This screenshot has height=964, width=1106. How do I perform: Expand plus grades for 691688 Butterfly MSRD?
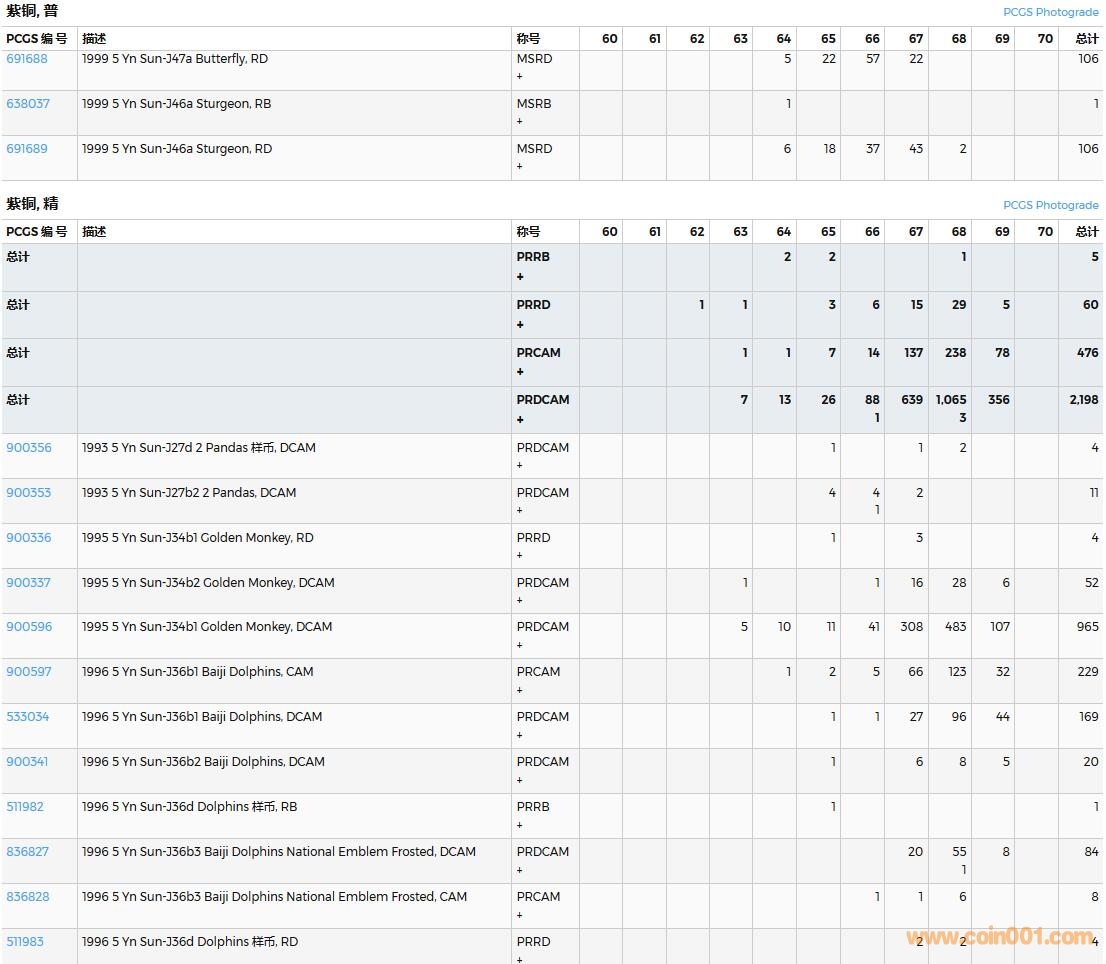point(520,77)
